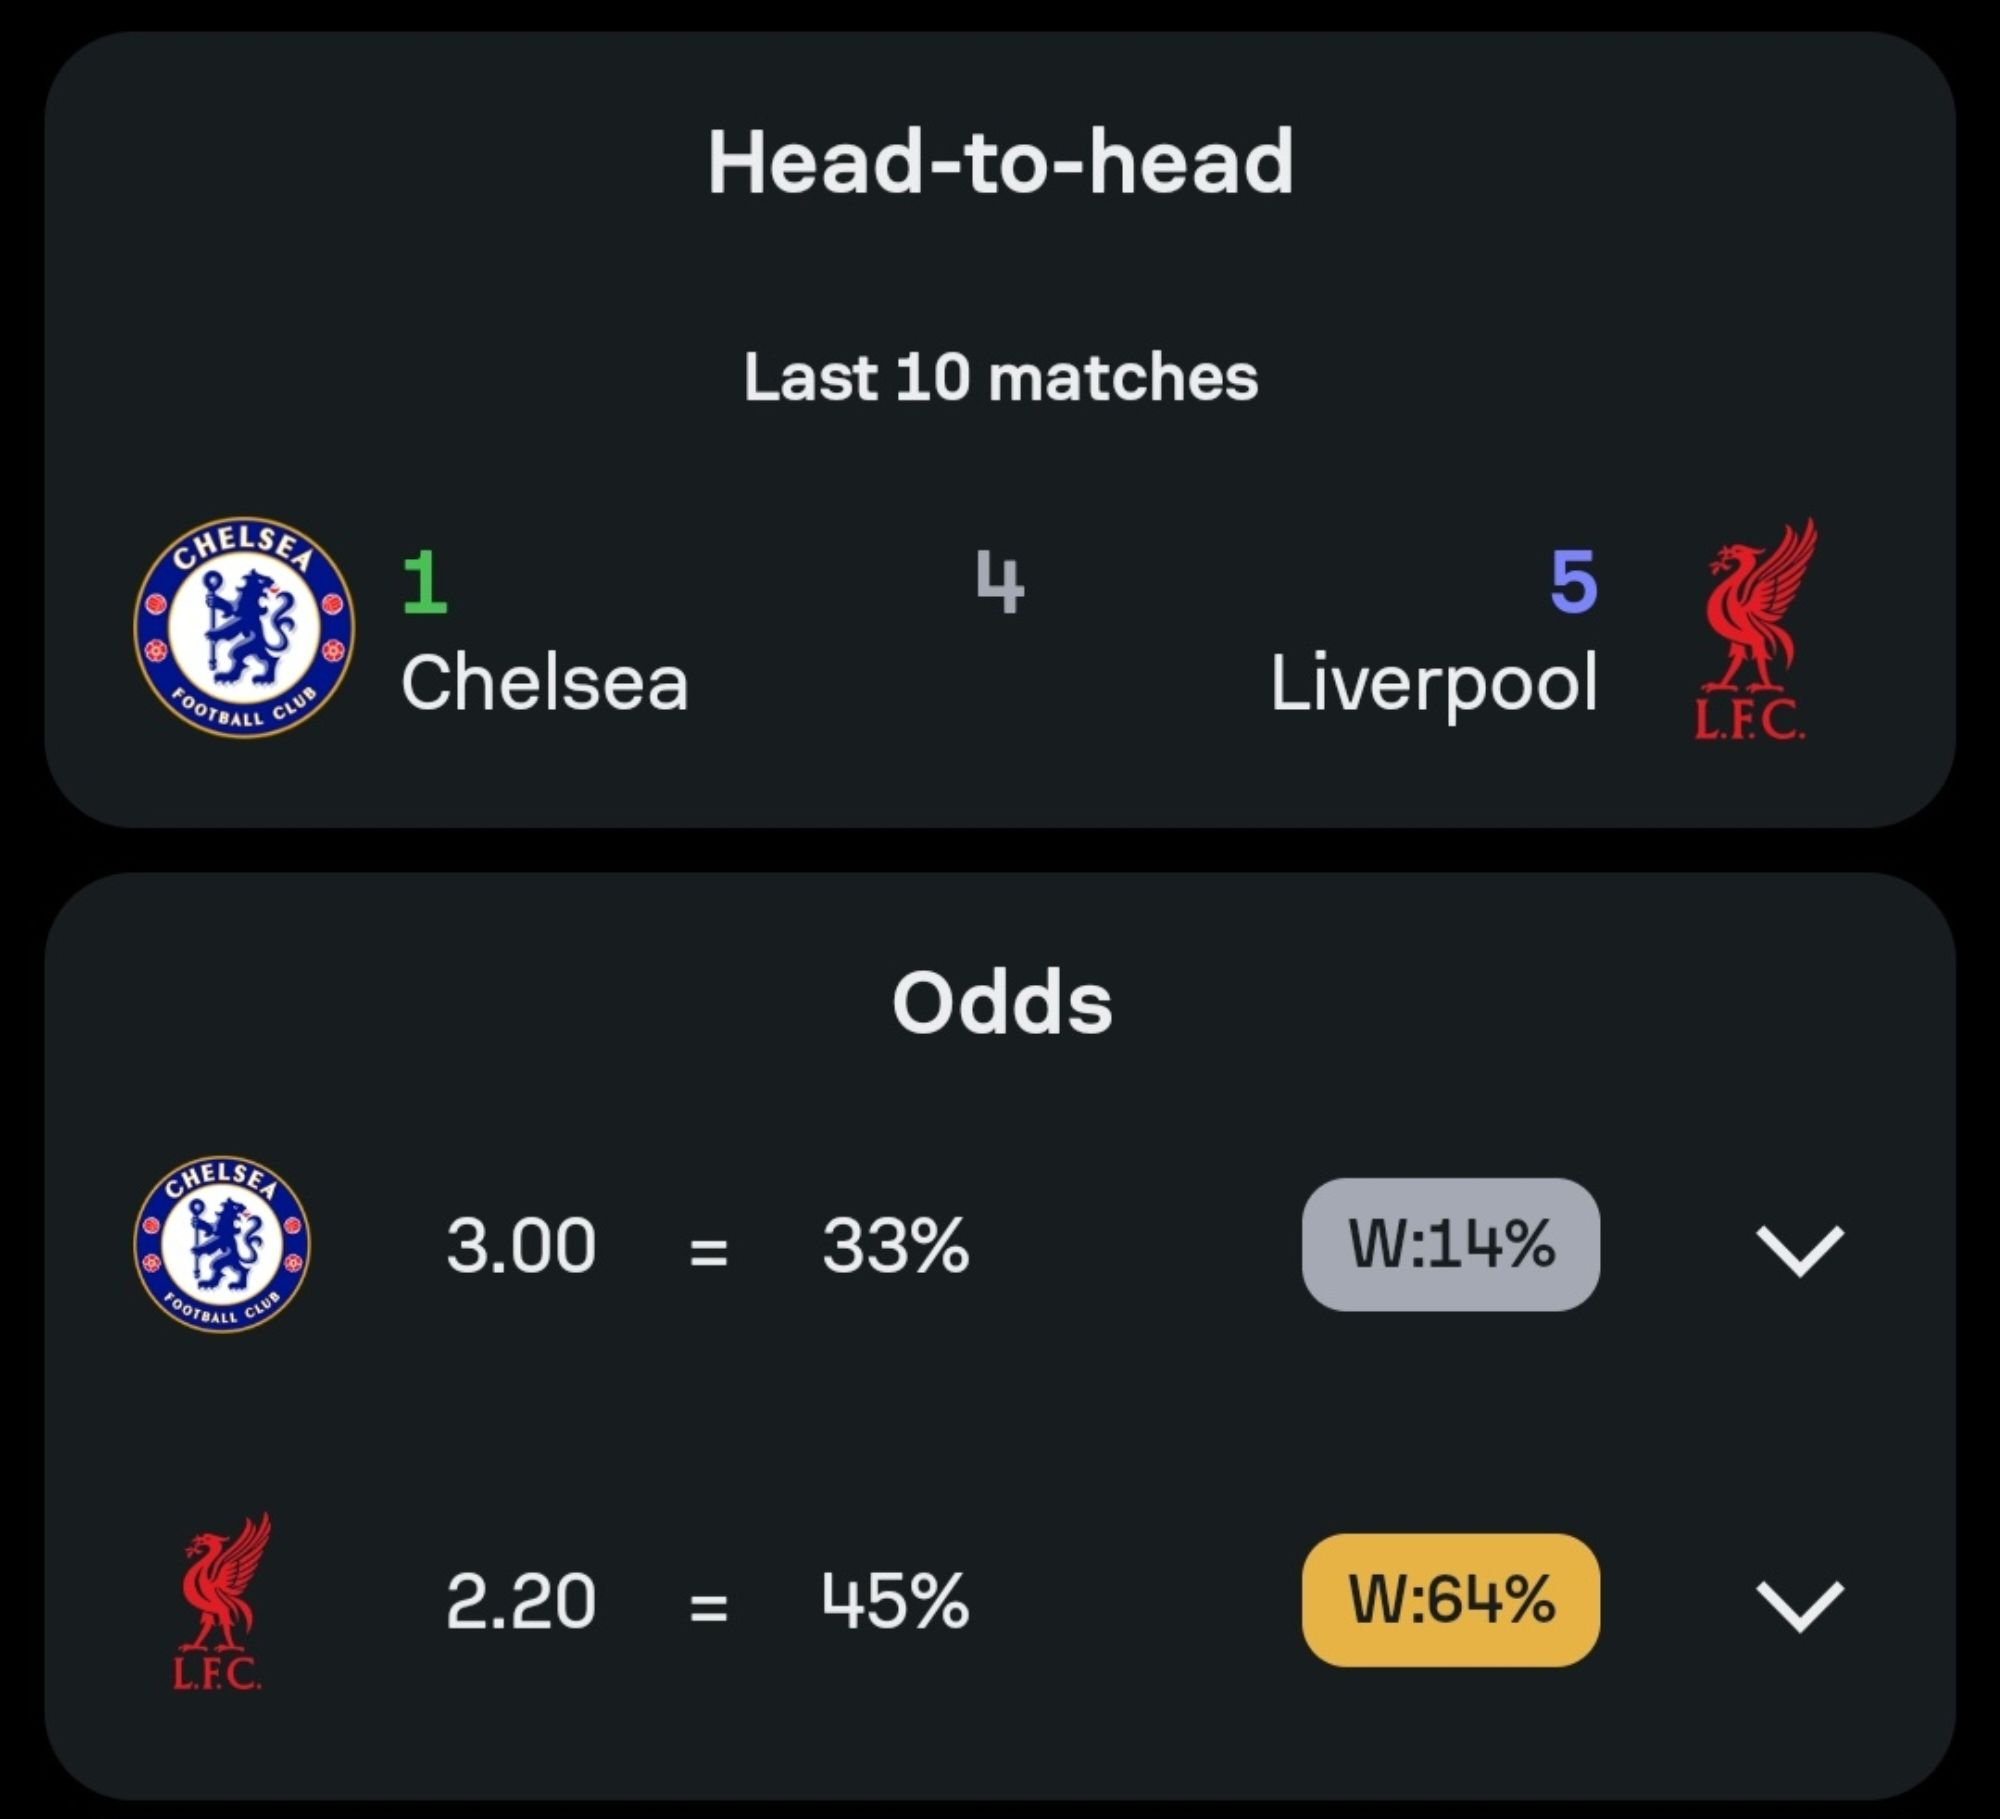The height and width of the screenshot is (1819, 2000).
Task: Click the Liverpool crest in Head-to-head section
Action: [x=1756, y=629]
